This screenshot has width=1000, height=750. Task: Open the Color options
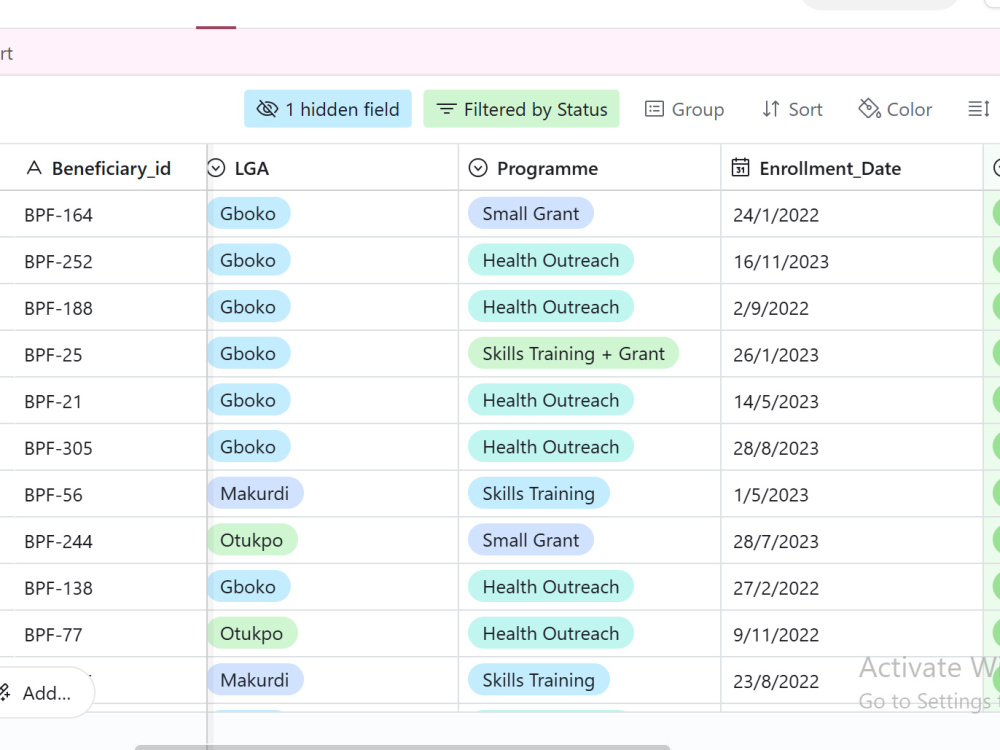[x=895, y=109]
